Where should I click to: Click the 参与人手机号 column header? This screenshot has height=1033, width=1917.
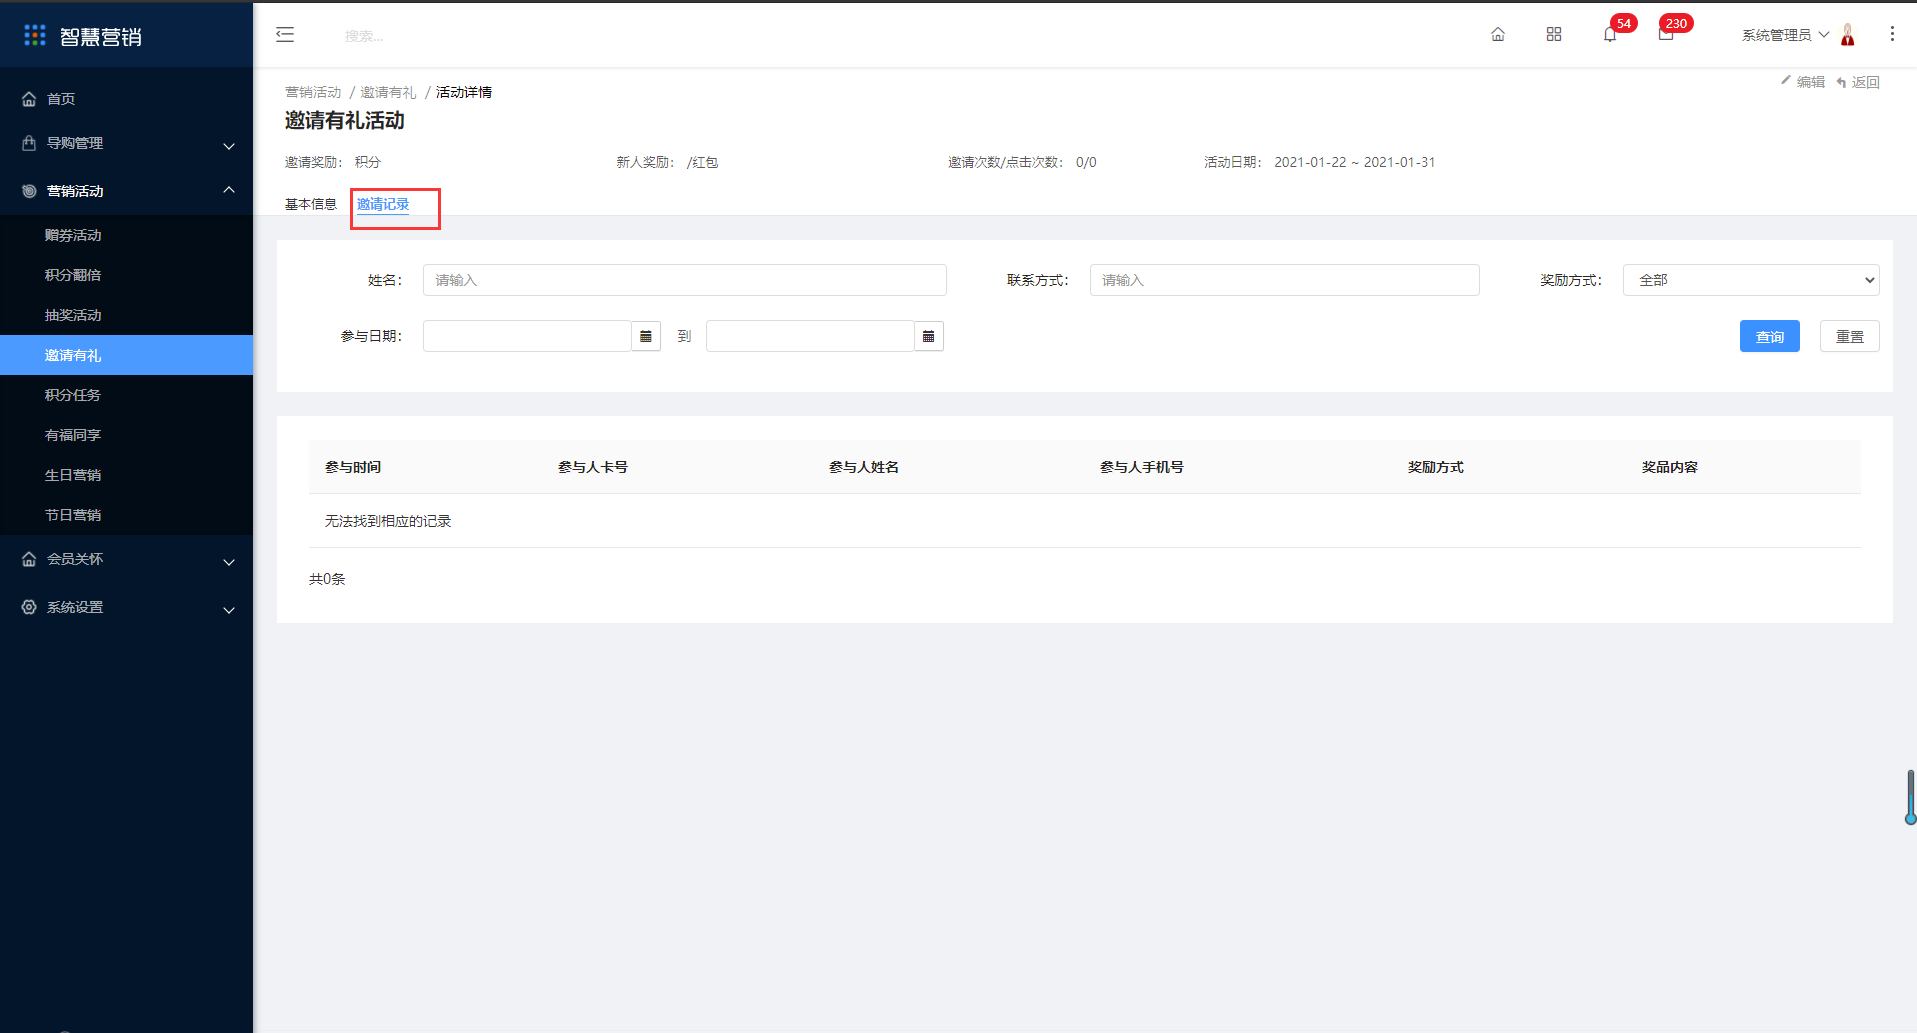pyautogui.click(x=1142, y=467)
